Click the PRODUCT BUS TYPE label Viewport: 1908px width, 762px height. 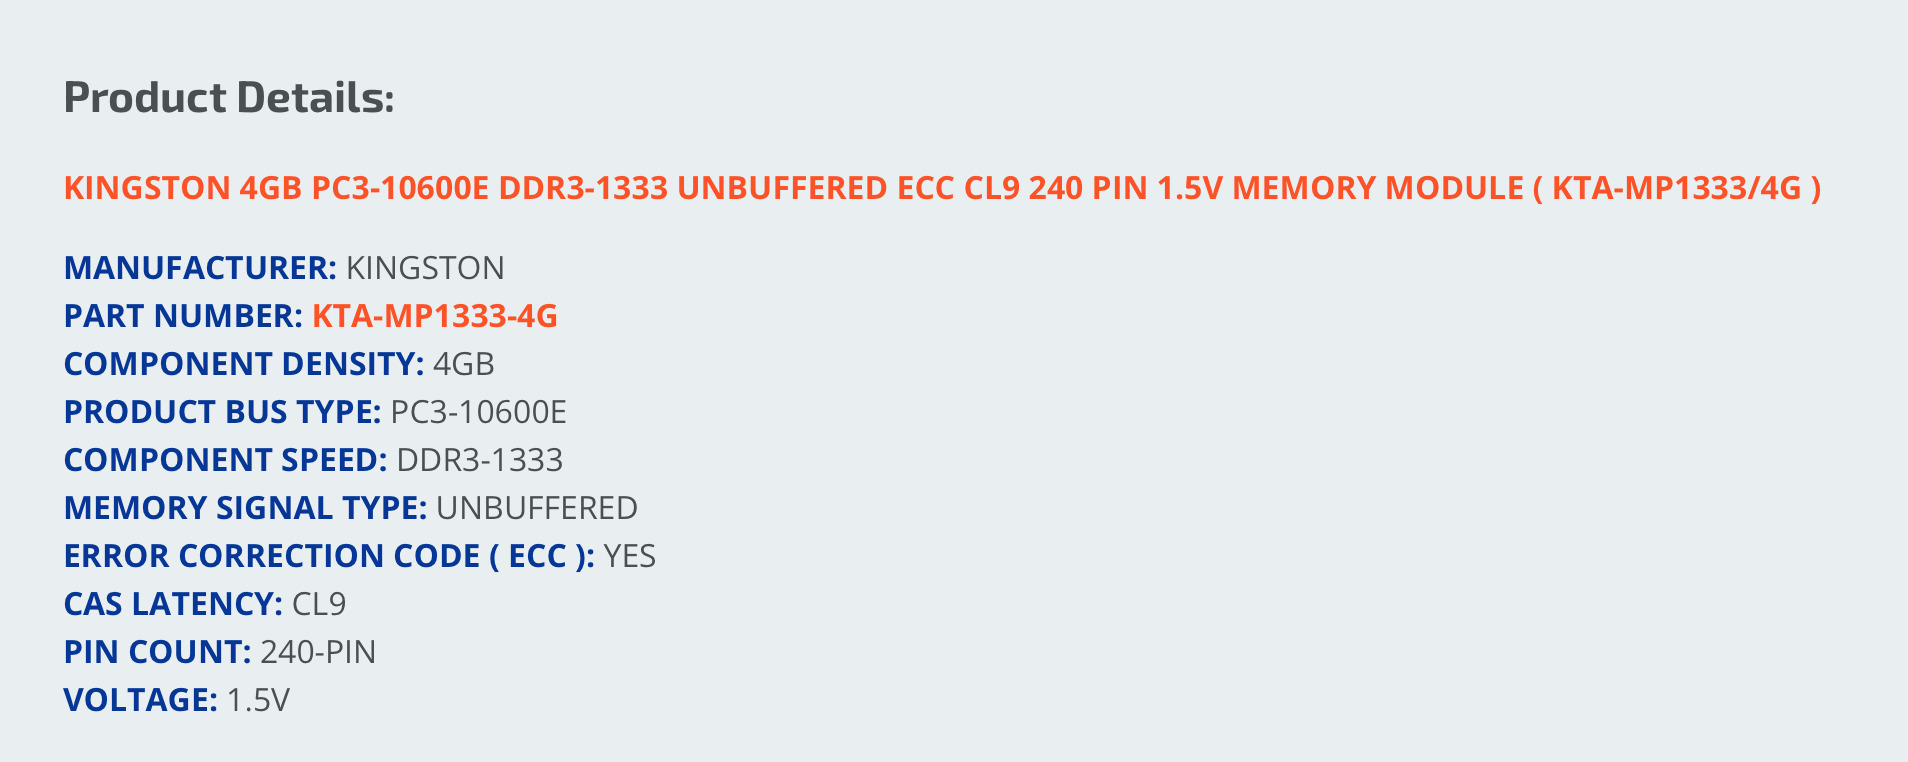click(222, 412)
